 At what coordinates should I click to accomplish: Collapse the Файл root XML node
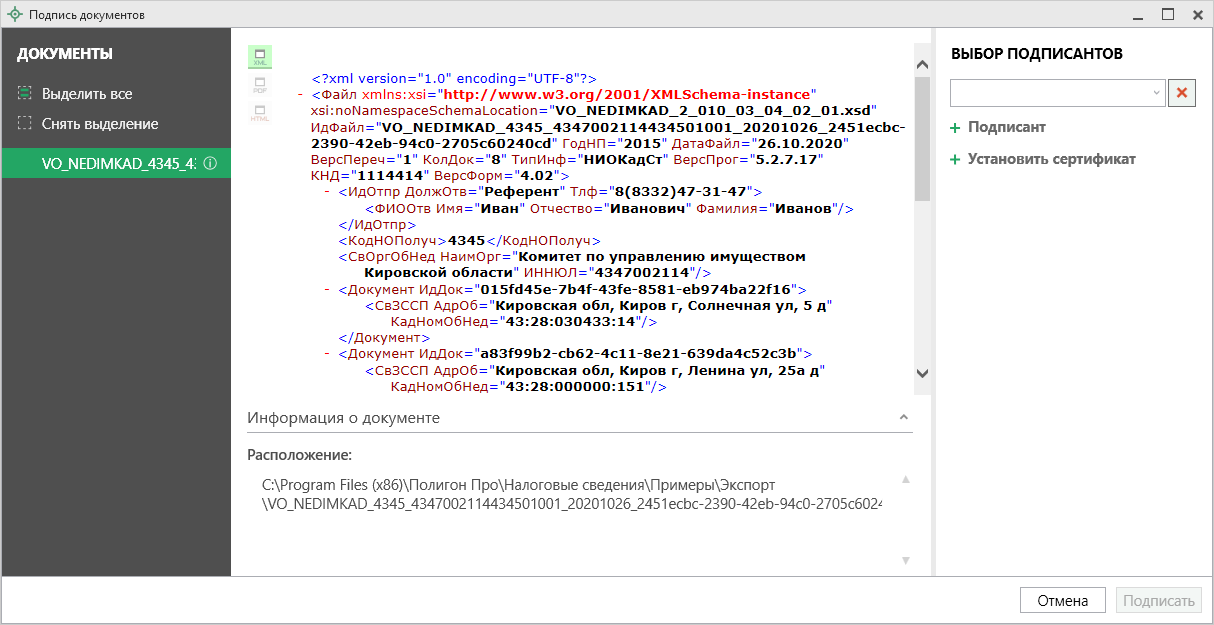click(302, 94)
